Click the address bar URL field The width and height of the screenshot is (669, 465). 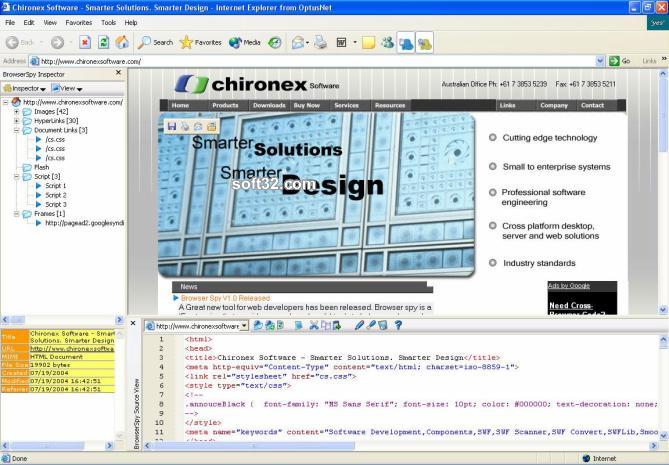click(317, 61)
